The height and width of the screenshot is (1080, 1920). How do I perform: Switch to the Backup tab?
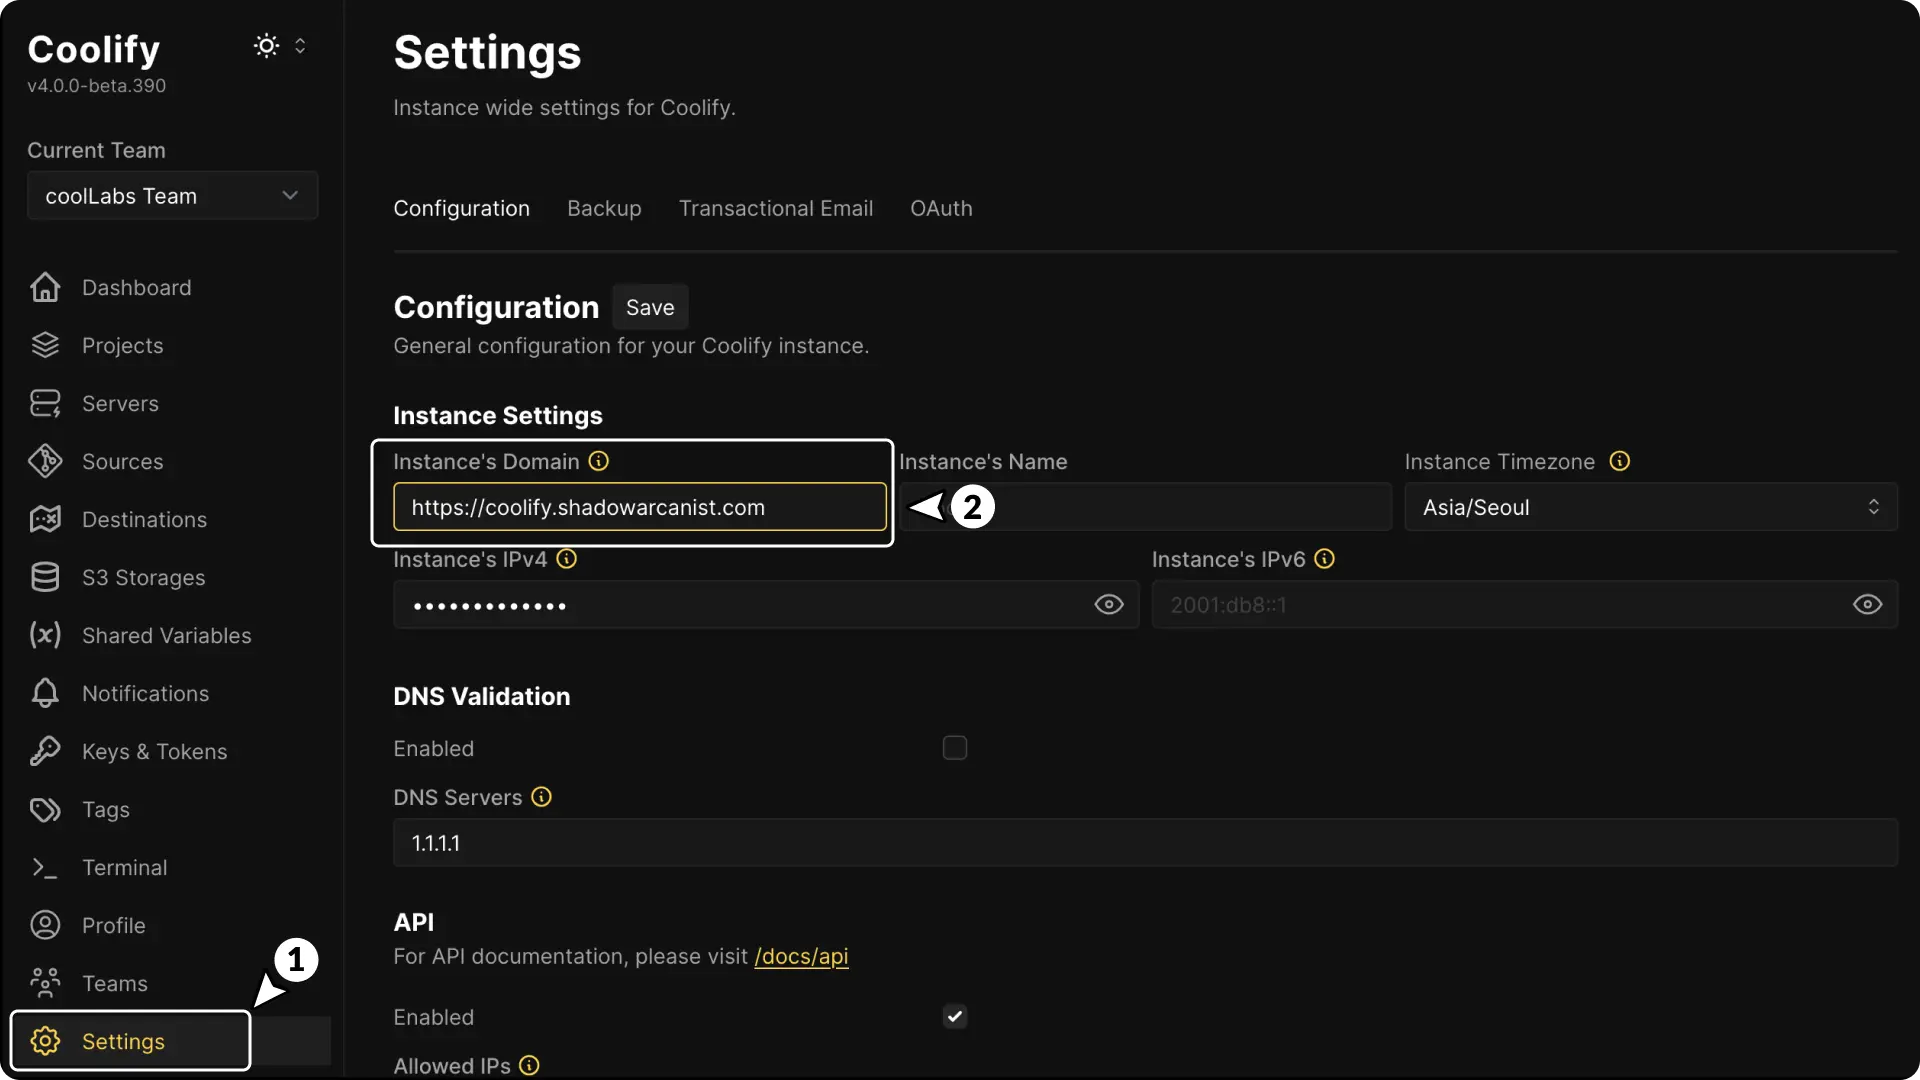point(604,209)
